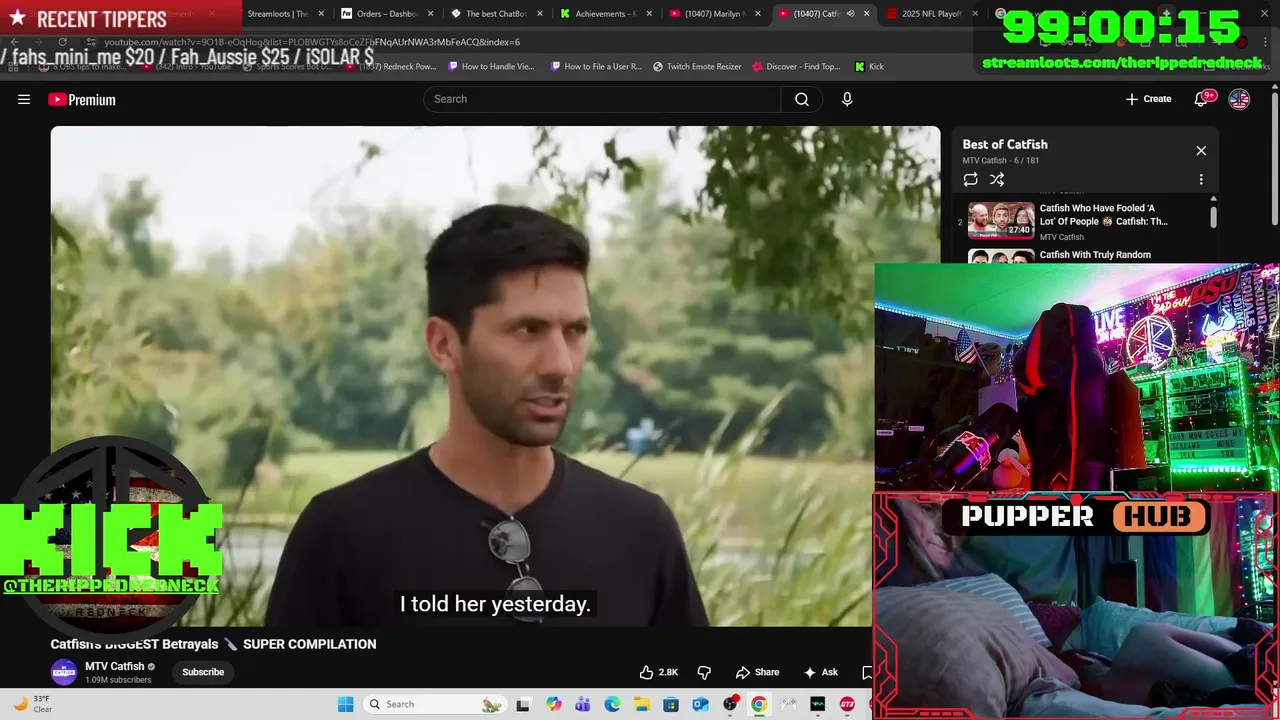Switch to the Achievements Kick tab
The image size is (1280, 720).
pos(603,14)
